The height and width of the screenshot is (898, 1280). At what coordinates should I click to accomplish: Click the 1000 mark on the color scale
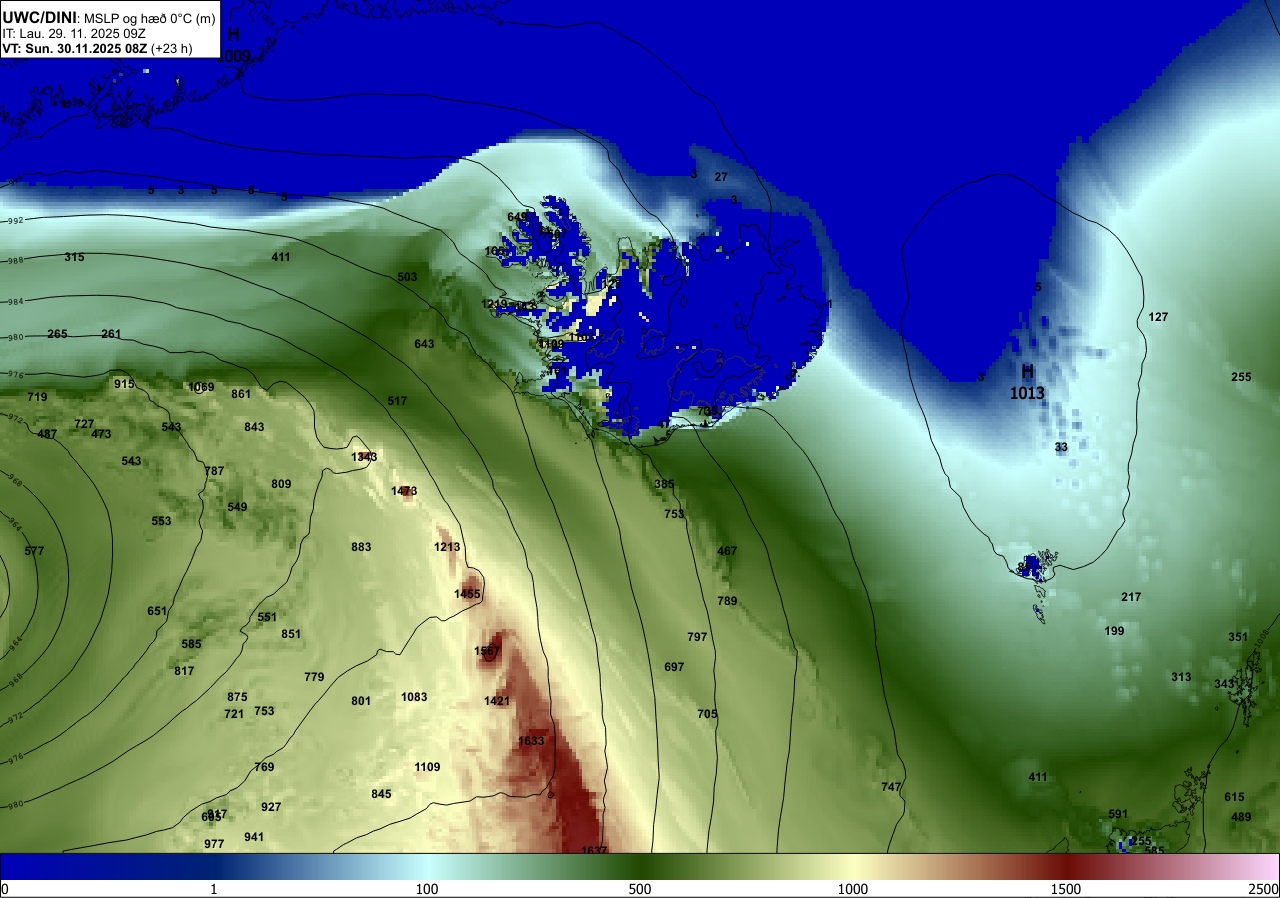[853, 889]
